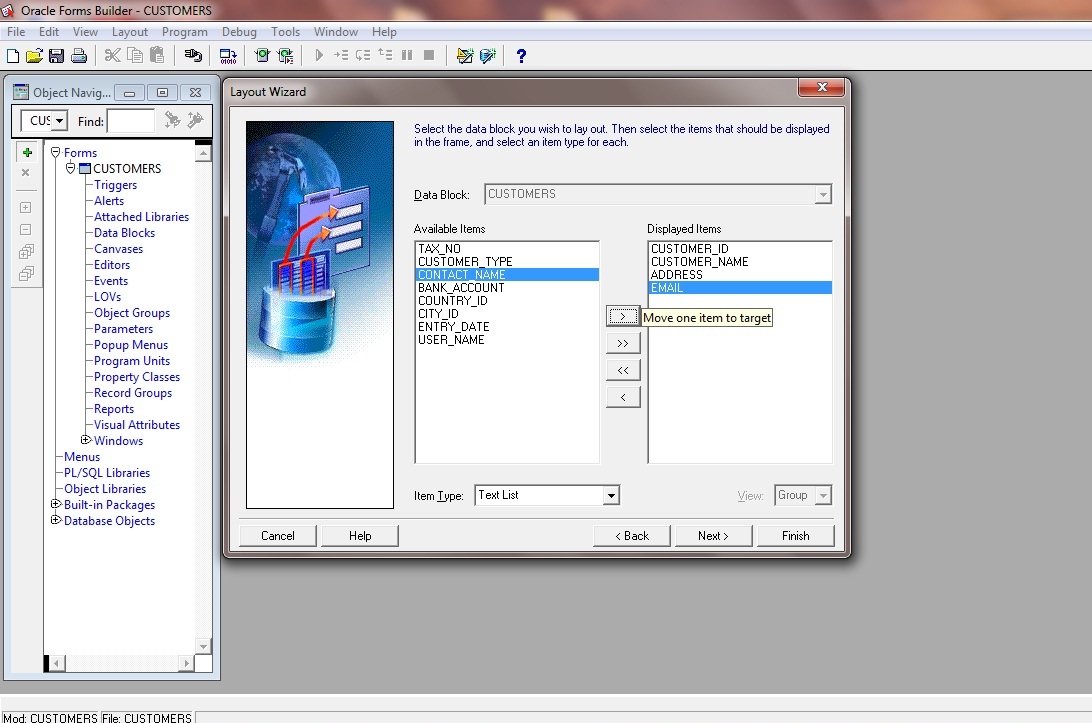Click the Back button
The image size is (1092, 723).
pos(632,536)
